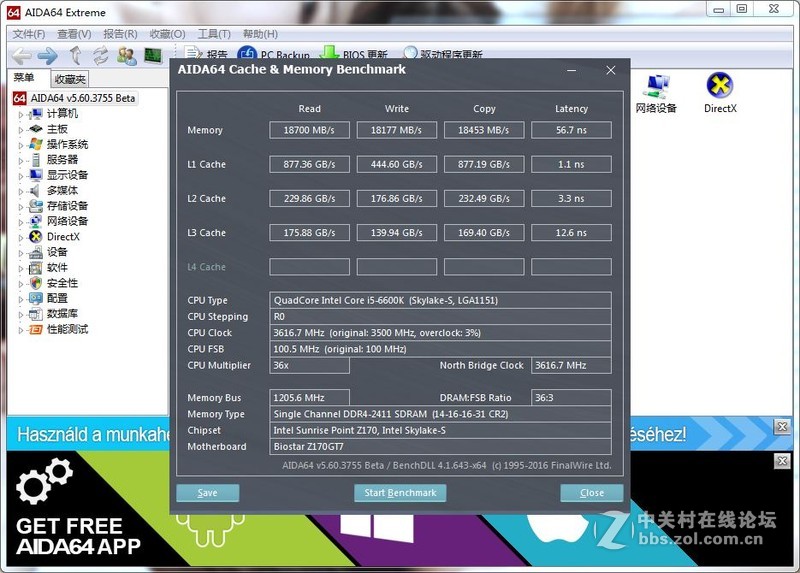Click the CPU Type field

click(x=440, y=300)
